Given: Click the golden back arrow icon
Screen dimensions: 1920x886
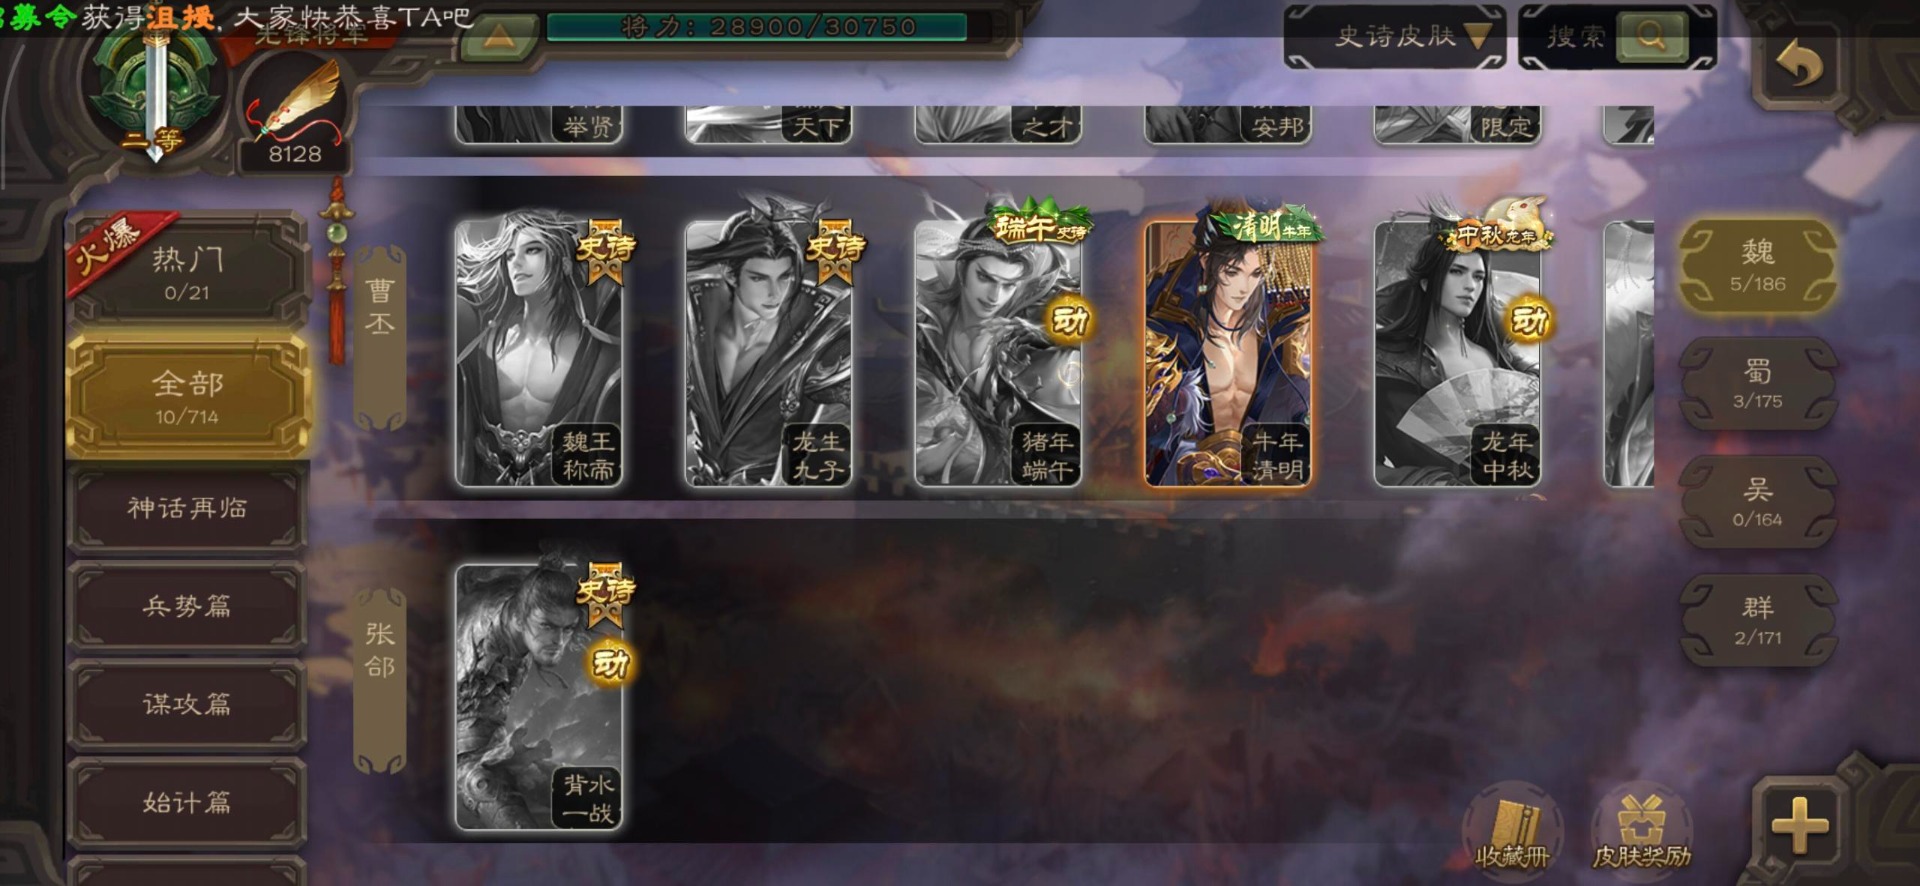Looking at the screenshot, I should tap(1799, 66).
